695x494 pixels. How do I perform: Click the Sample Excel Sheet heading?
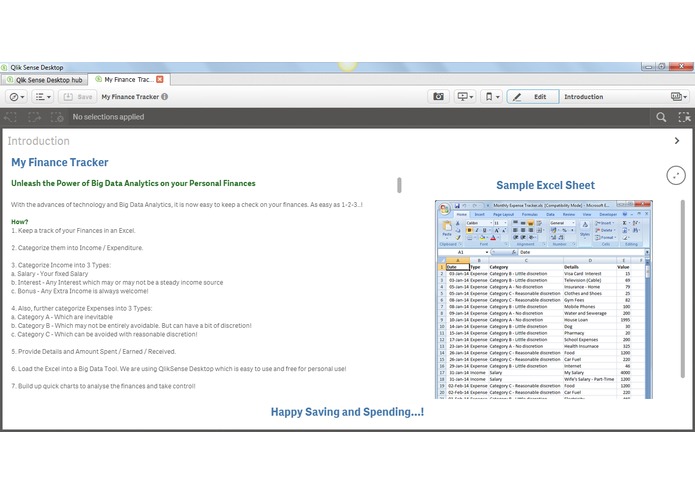pos(546,185)
